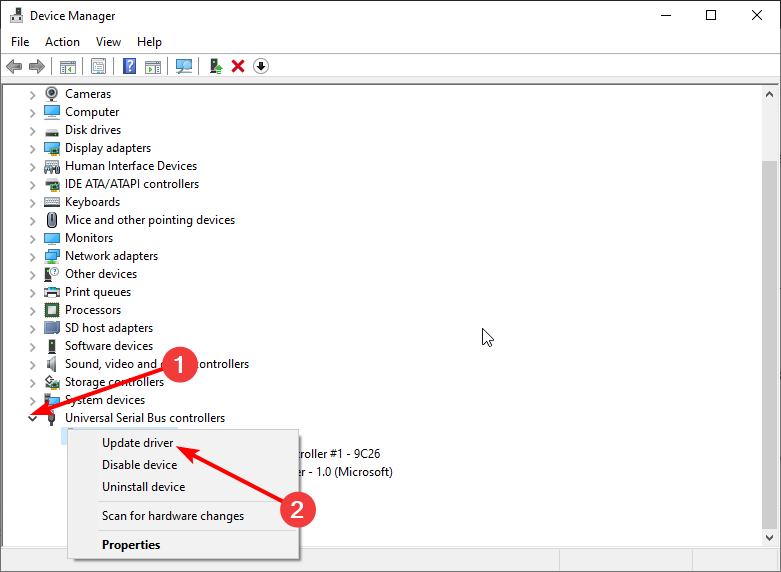
Task: Click the Computer monitor icon
Action: tap(52, 112)
